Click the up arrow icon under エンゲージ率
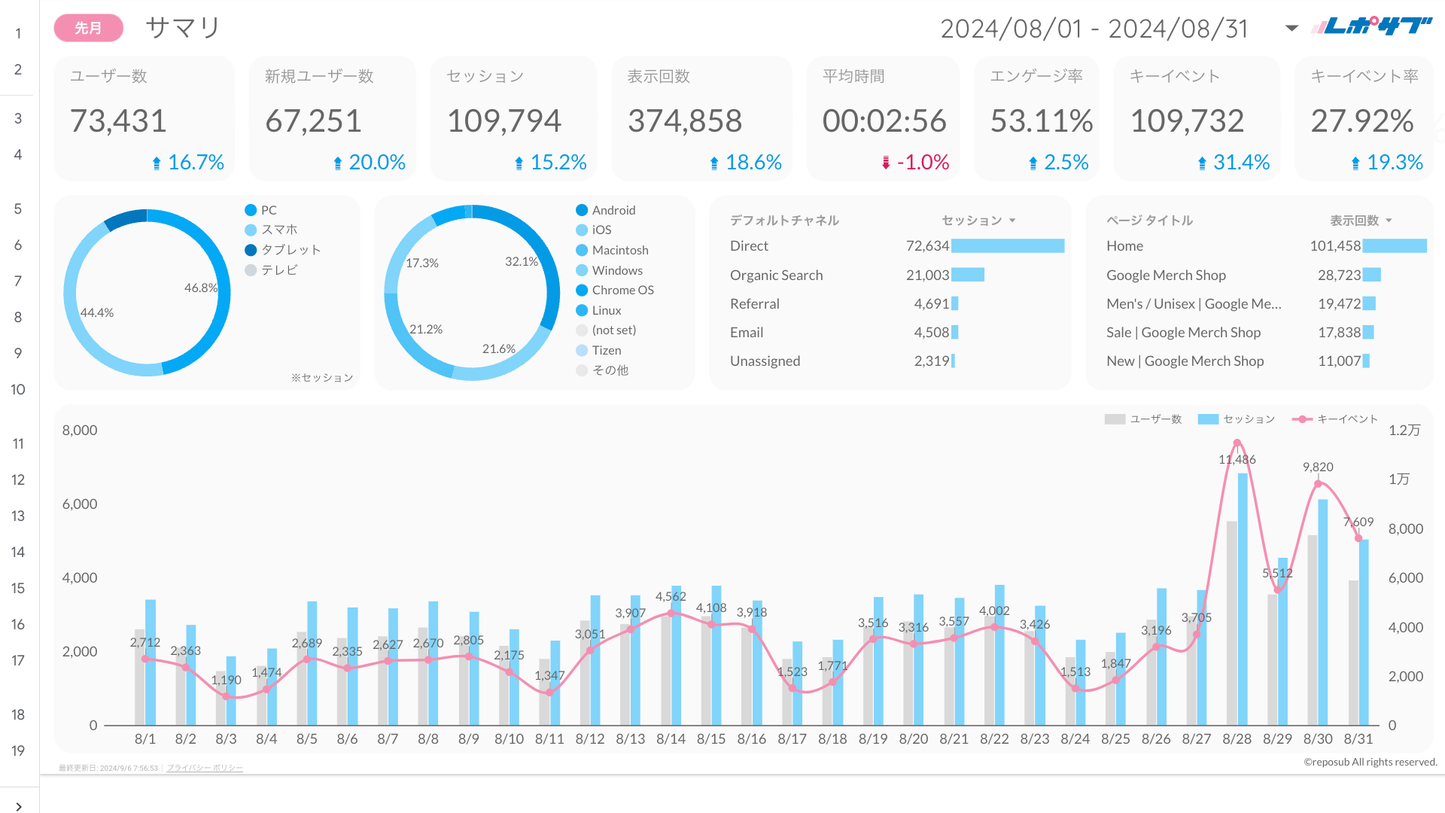The width and height of the screenshot is (1445, 813). 1033,163
